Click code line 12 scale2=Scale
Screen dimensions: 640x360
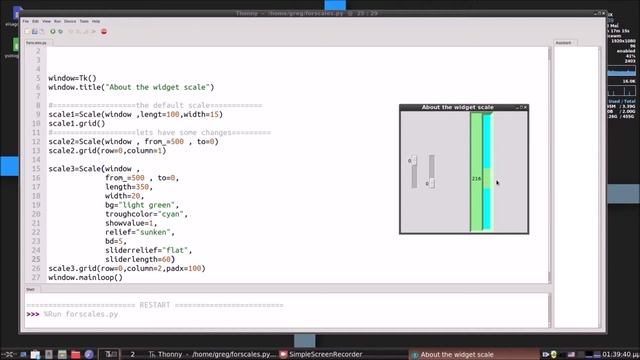133,142
